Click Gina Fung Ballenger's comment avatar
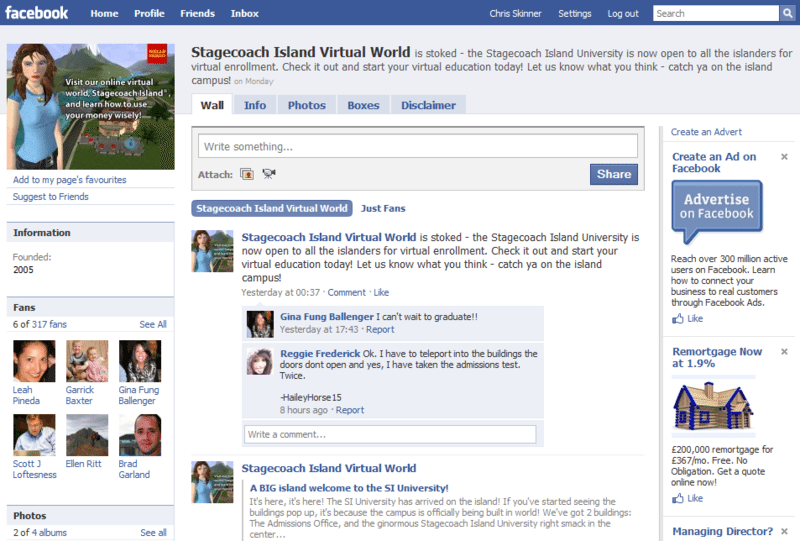This screenshot has width=800, height=541. pyautogui.click(x=260, y=324)
